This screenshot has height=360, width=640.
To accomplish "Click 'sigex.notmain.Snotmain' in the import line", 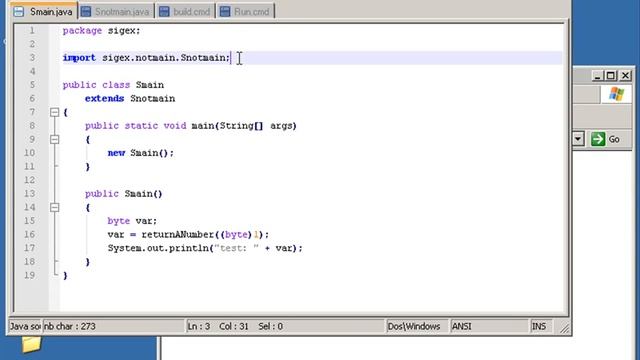I will [165, 58].
